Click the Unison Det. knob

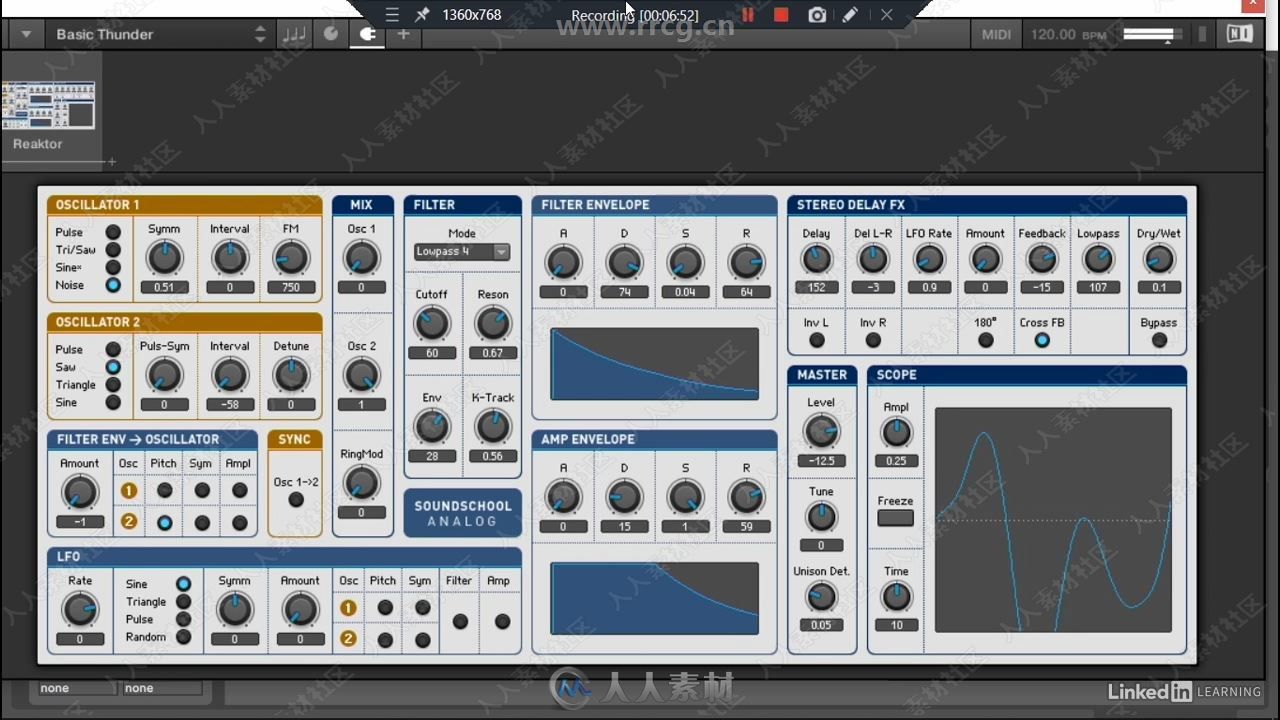(821, 597)
